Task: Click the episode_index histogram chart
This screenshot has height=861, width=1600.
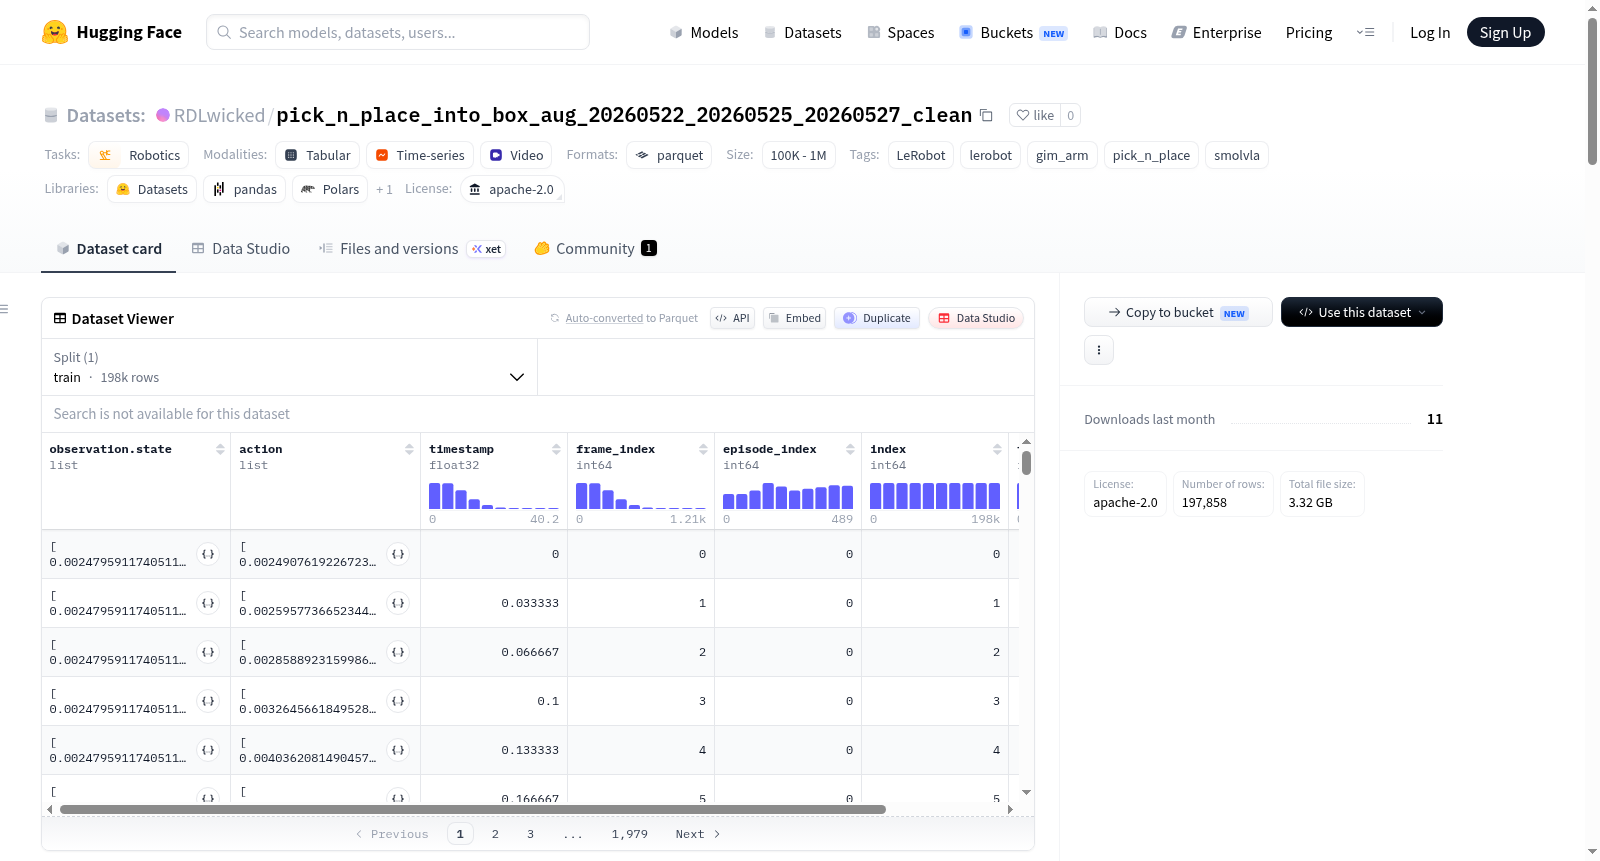Action: coord(788,496)
